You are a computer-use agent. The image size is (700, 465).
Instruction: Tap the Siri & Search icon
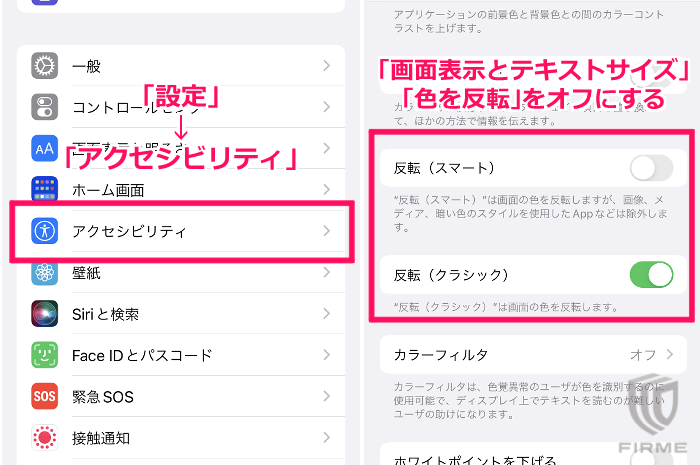pyautogui.click(x=45, y=314)
